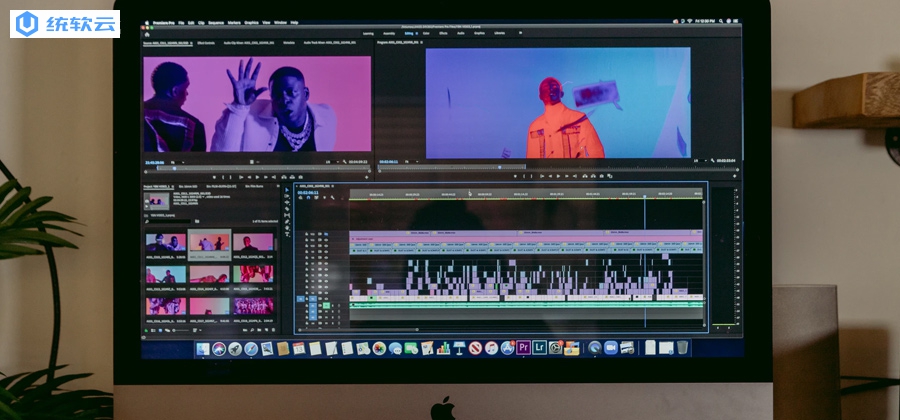Select the Razor tool

(x=287, y=209)
